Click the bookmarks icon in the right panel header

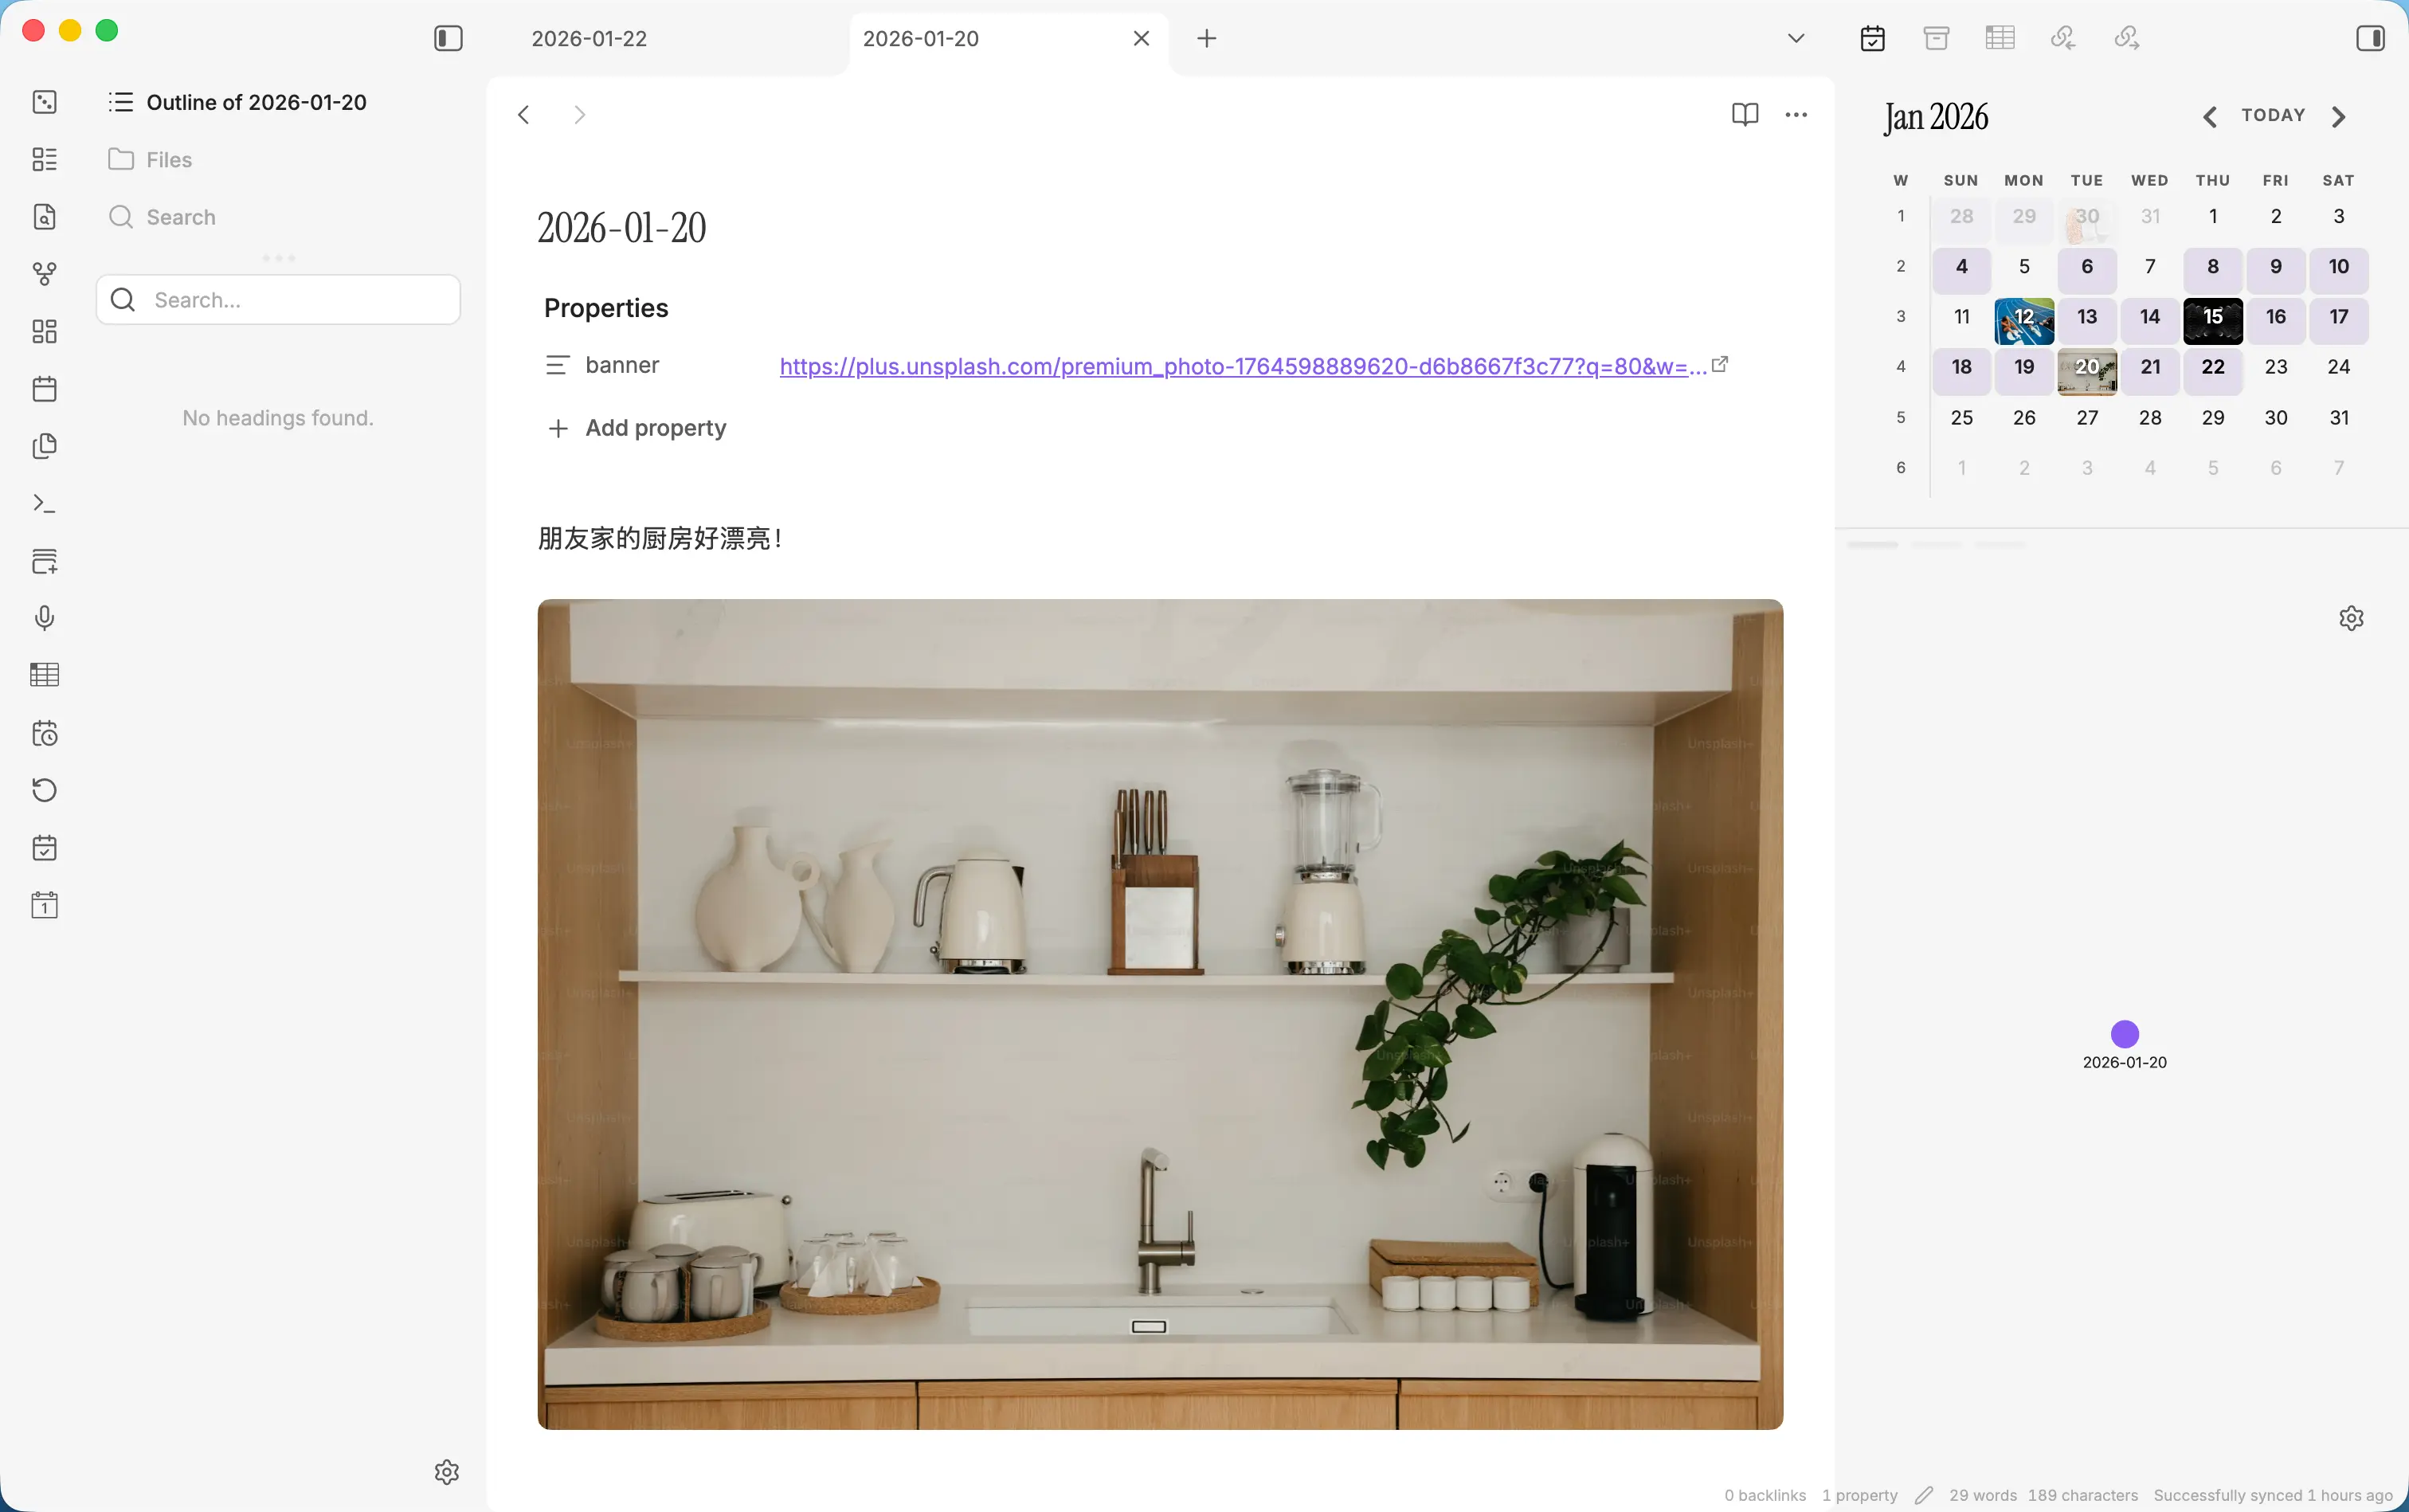pyautogui.click(x=1936, y=38)
